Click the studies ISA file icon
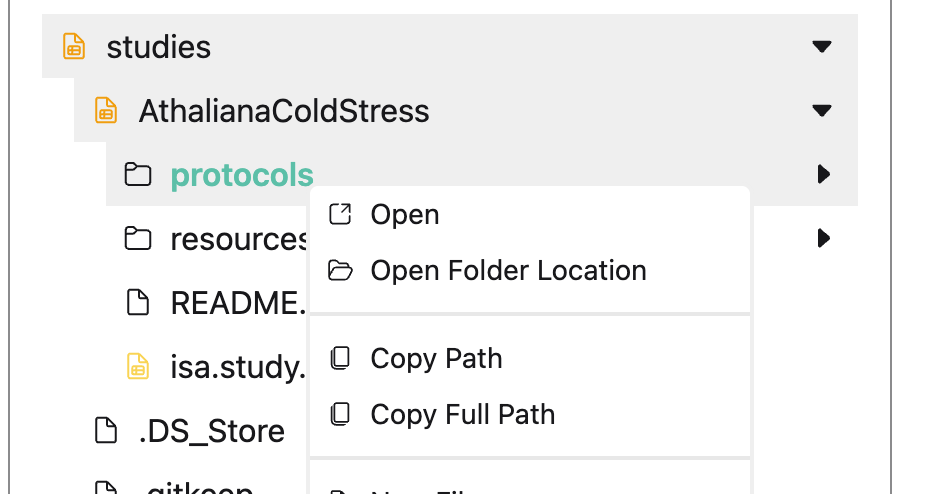Viewport: 946px width, 494px height. coord(74,46)
